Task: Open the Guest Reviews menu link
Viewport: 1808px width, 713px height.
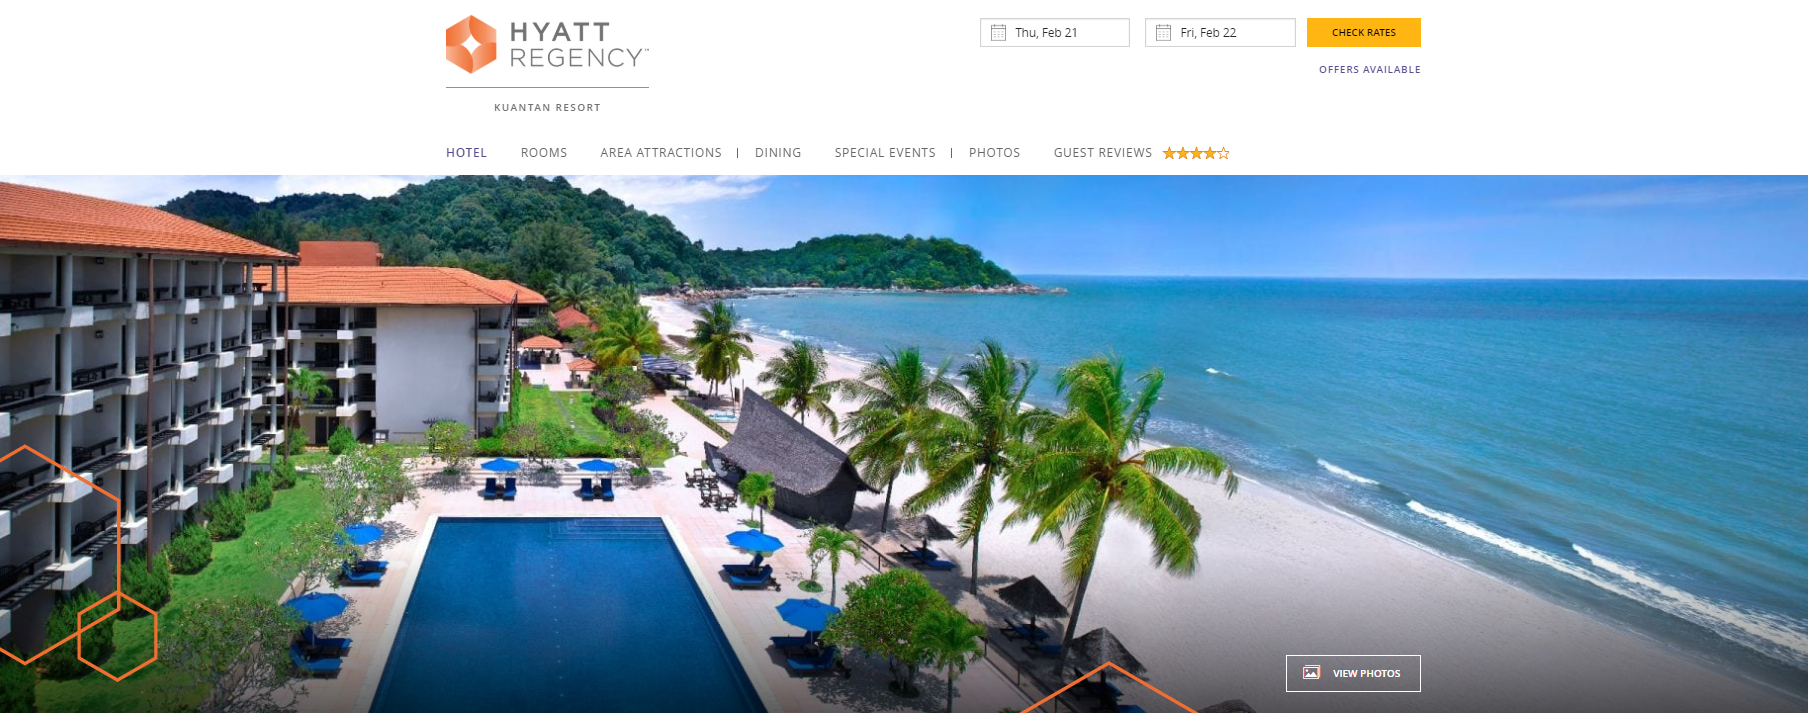Action: tap(1103, 153)
